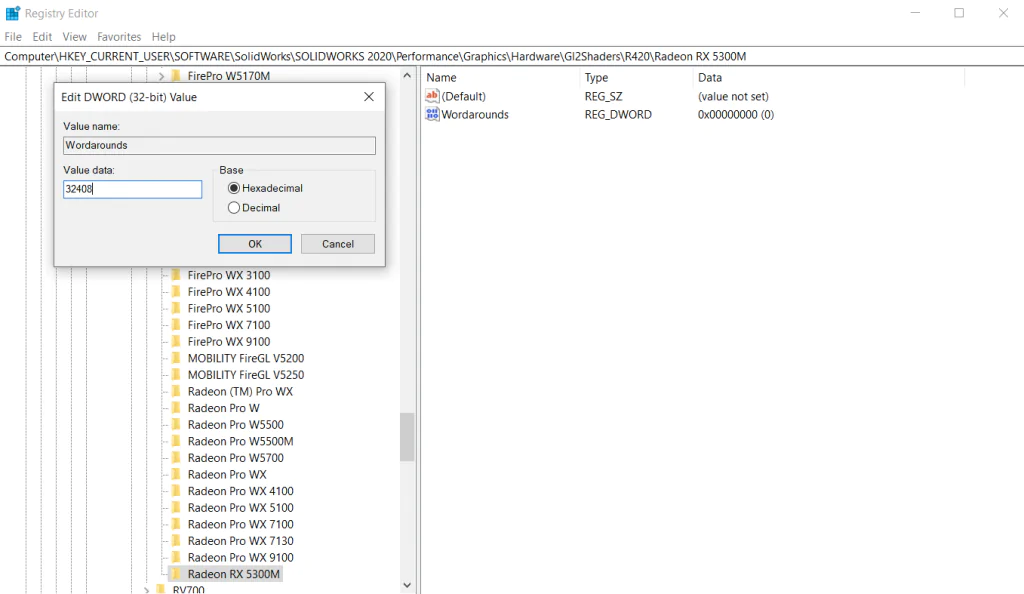Select the Radeon Pro WX 9100 key
The width and height of the screenshot is (1024, 594).
tap(240, 557)
